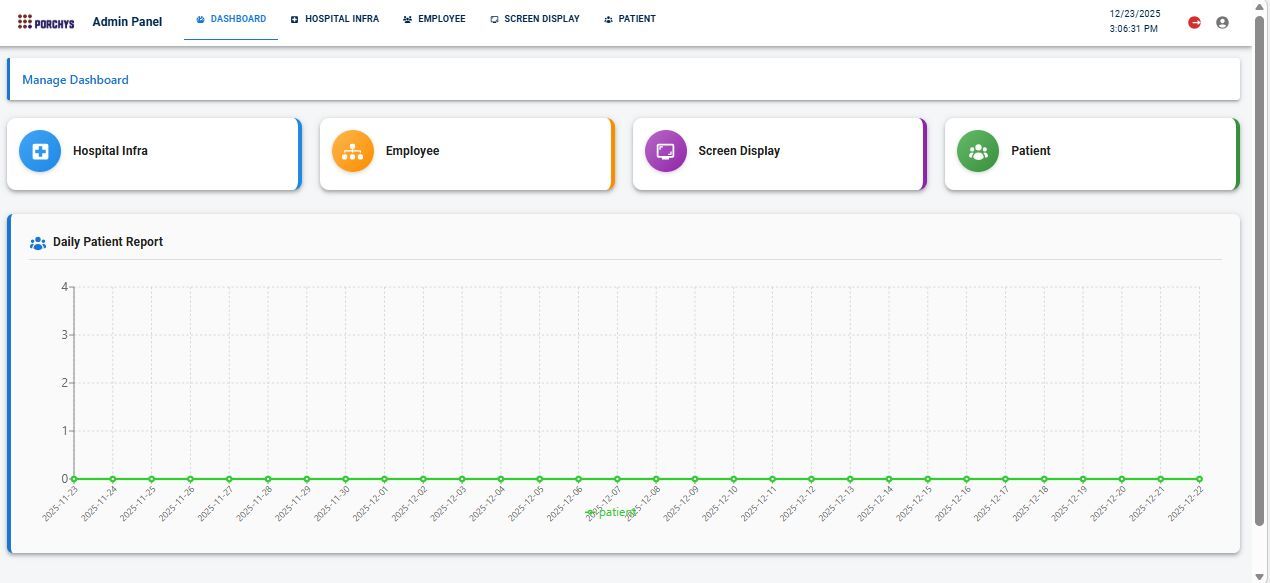Click the Daily Patient Report people icon

[x=38, y=243]
